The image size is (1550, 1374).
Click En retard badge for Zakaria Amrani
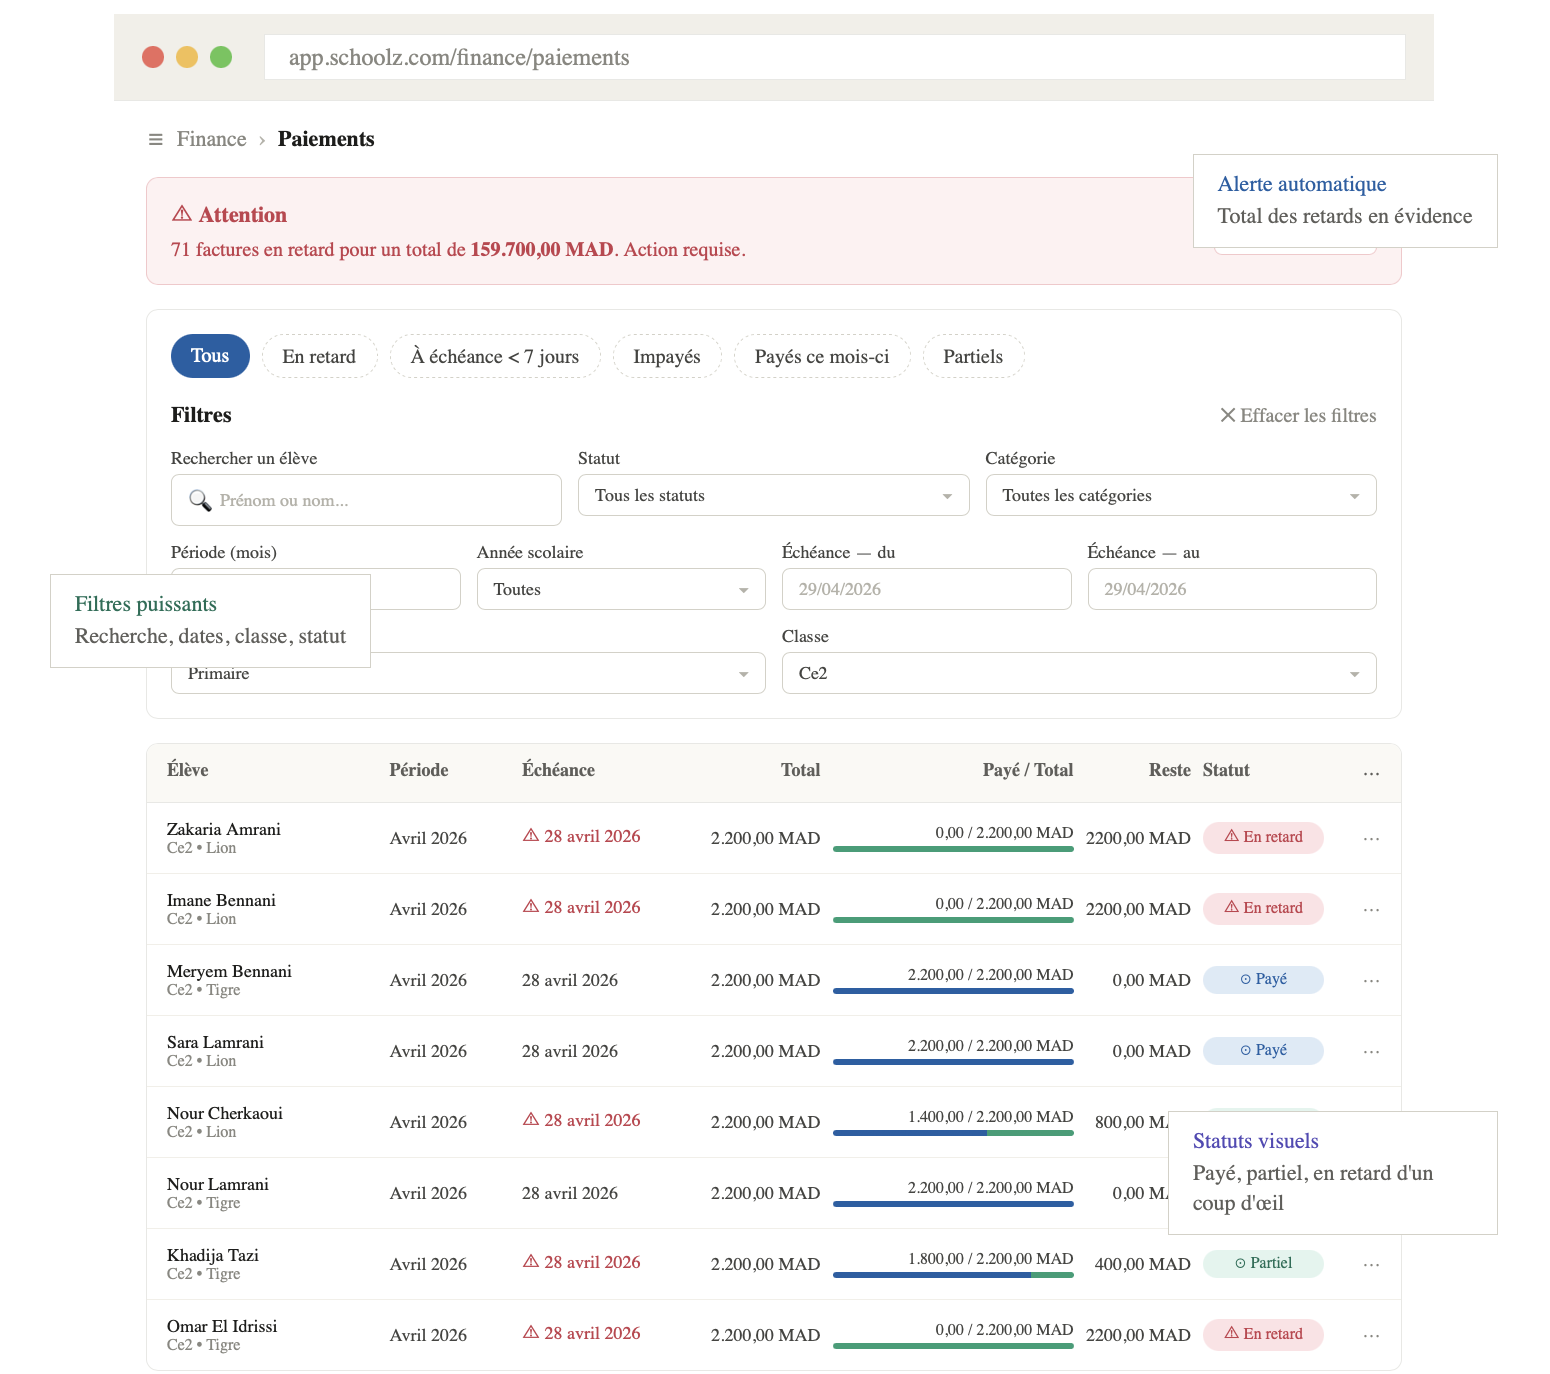(x=1263, y=837)
